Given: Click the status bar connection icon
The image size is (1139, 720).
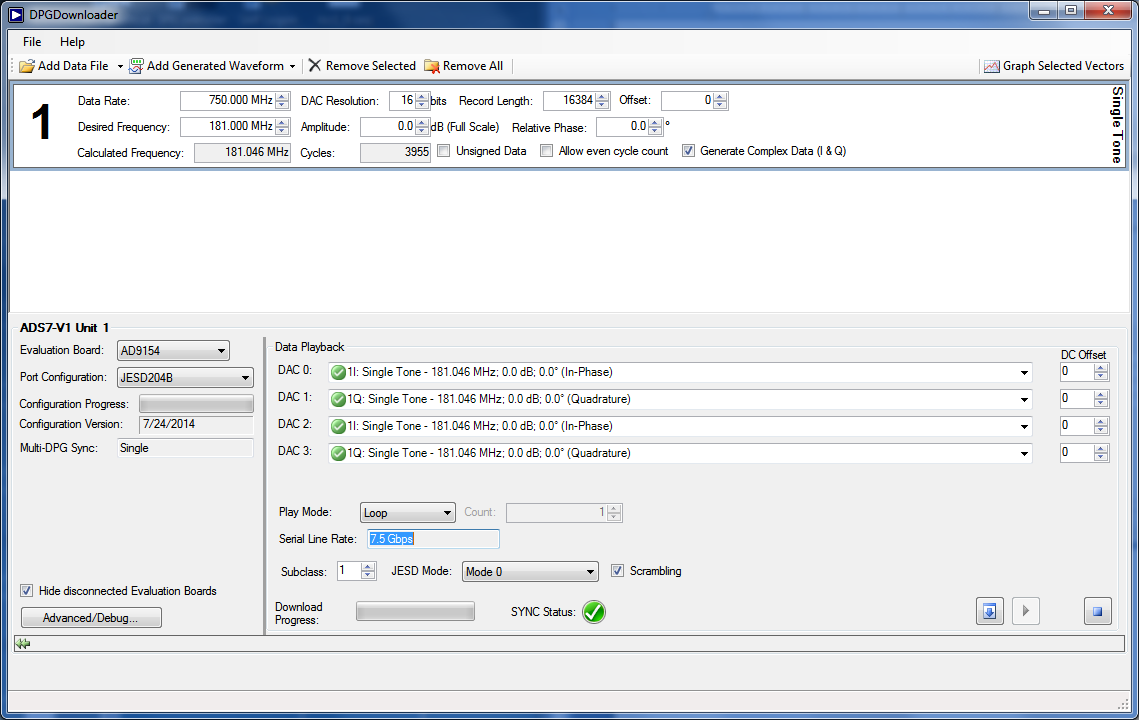Looking at the screenshot, I should [x=22, y=644].
